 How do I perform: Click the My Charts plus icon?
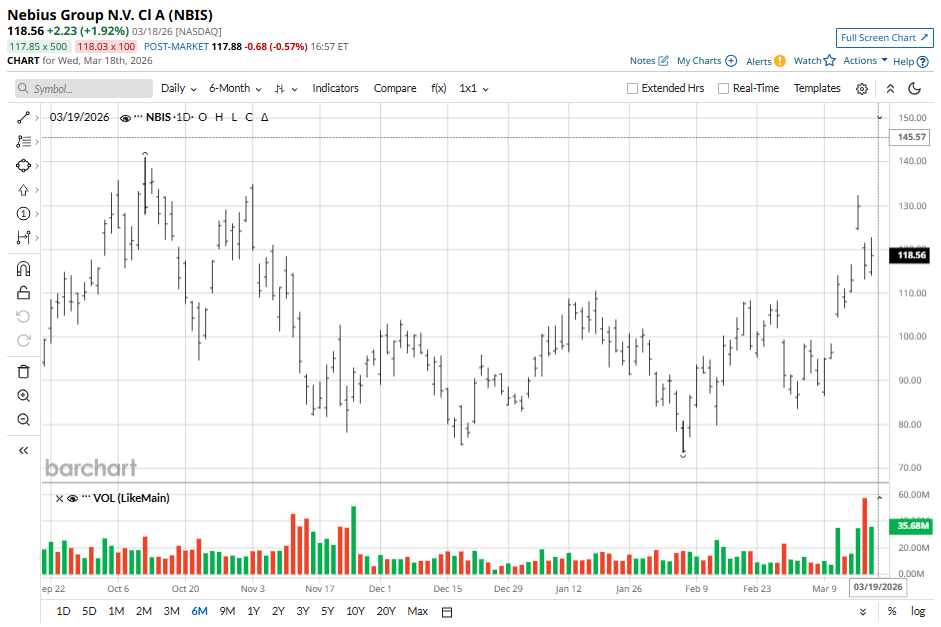tap(731, 61)
